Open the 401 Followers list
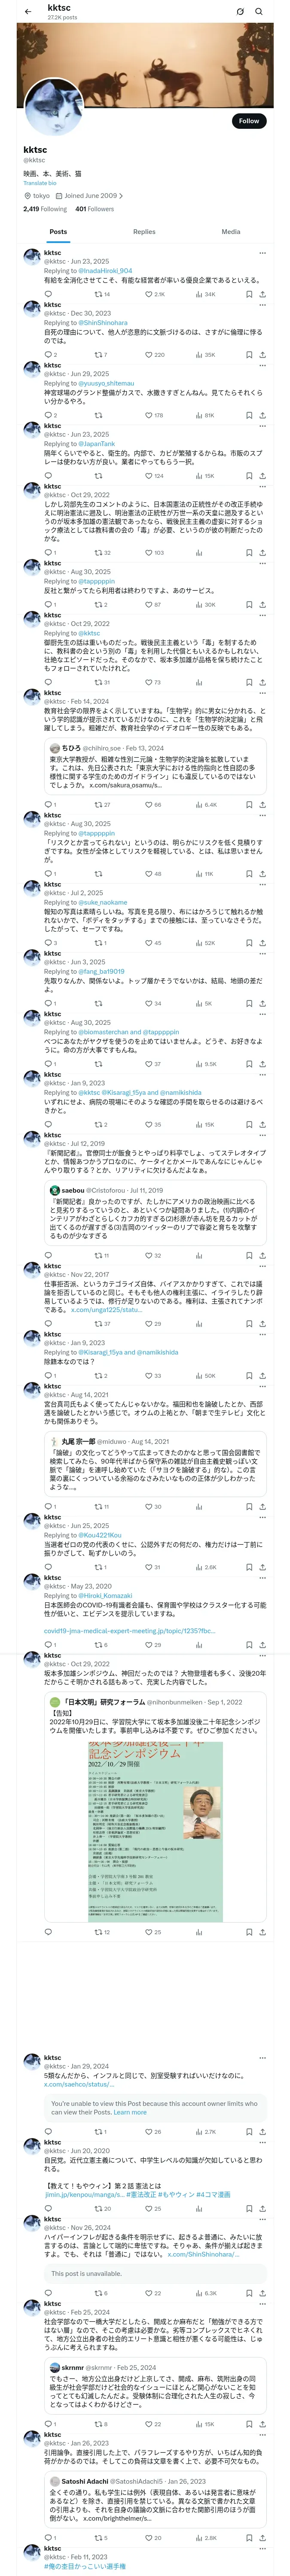Viewport: 290px width, 2576px height. 94,209
